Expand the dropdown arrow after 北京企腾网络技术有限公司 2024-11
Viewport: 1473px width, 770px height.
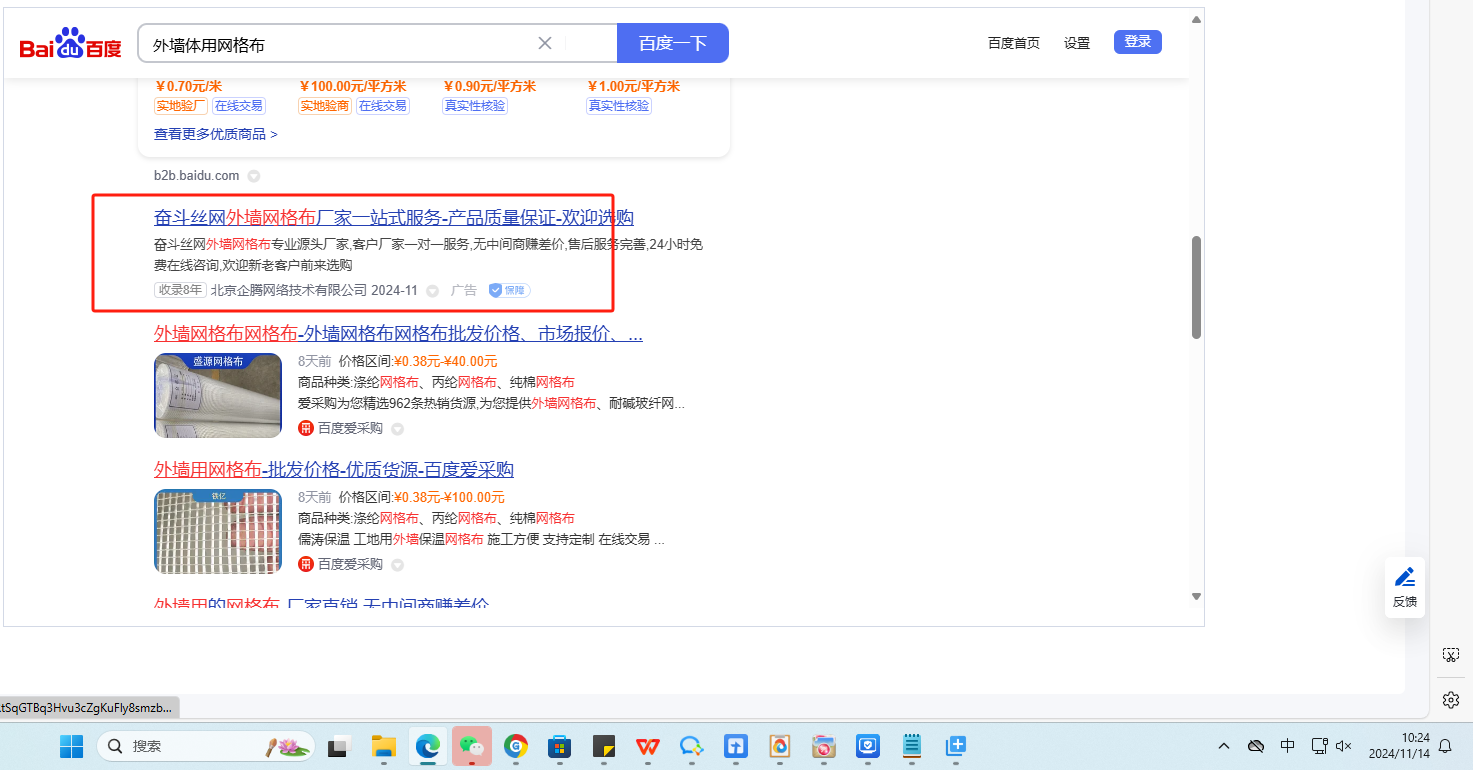(433, 291)
